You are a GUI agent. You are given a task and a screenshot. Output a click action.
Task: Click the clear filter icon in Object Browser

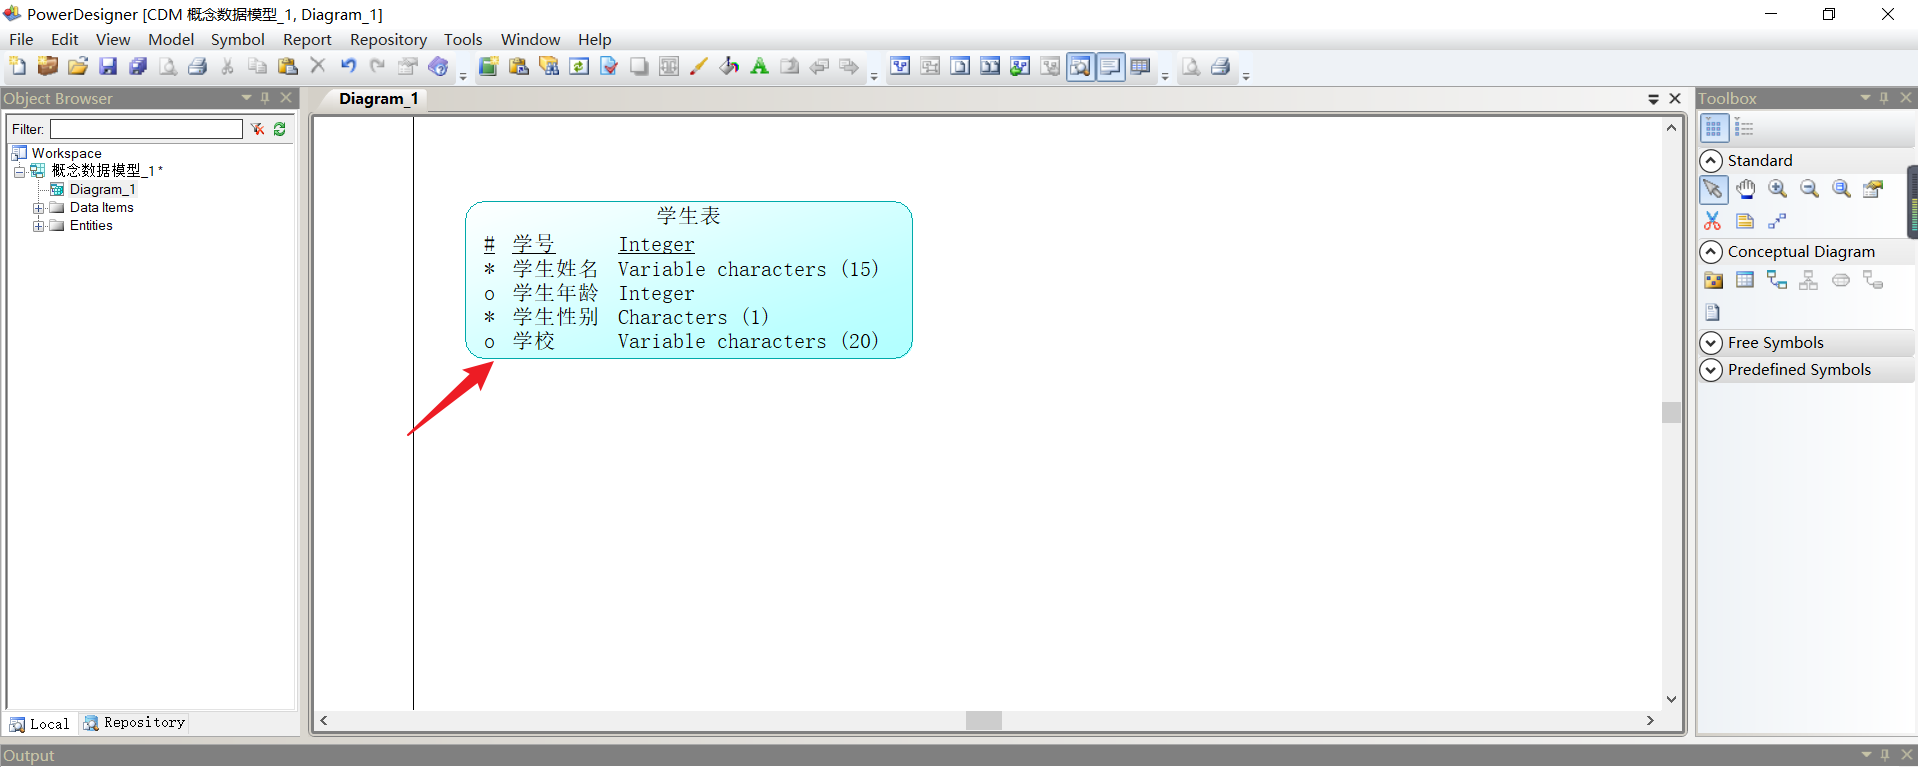(x=257, y=129)
